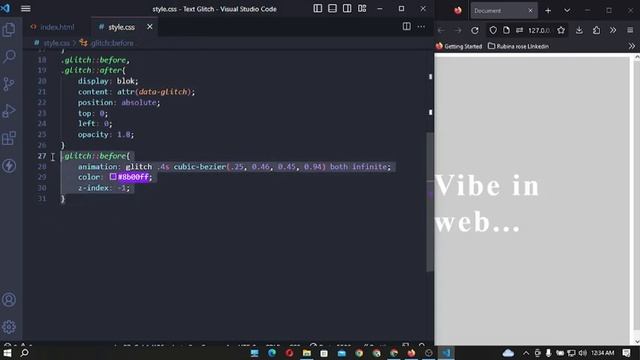The width and height of the screenshot is (640, 360).
Task: Open Customize Layout options
Action: tap(362, 9)
